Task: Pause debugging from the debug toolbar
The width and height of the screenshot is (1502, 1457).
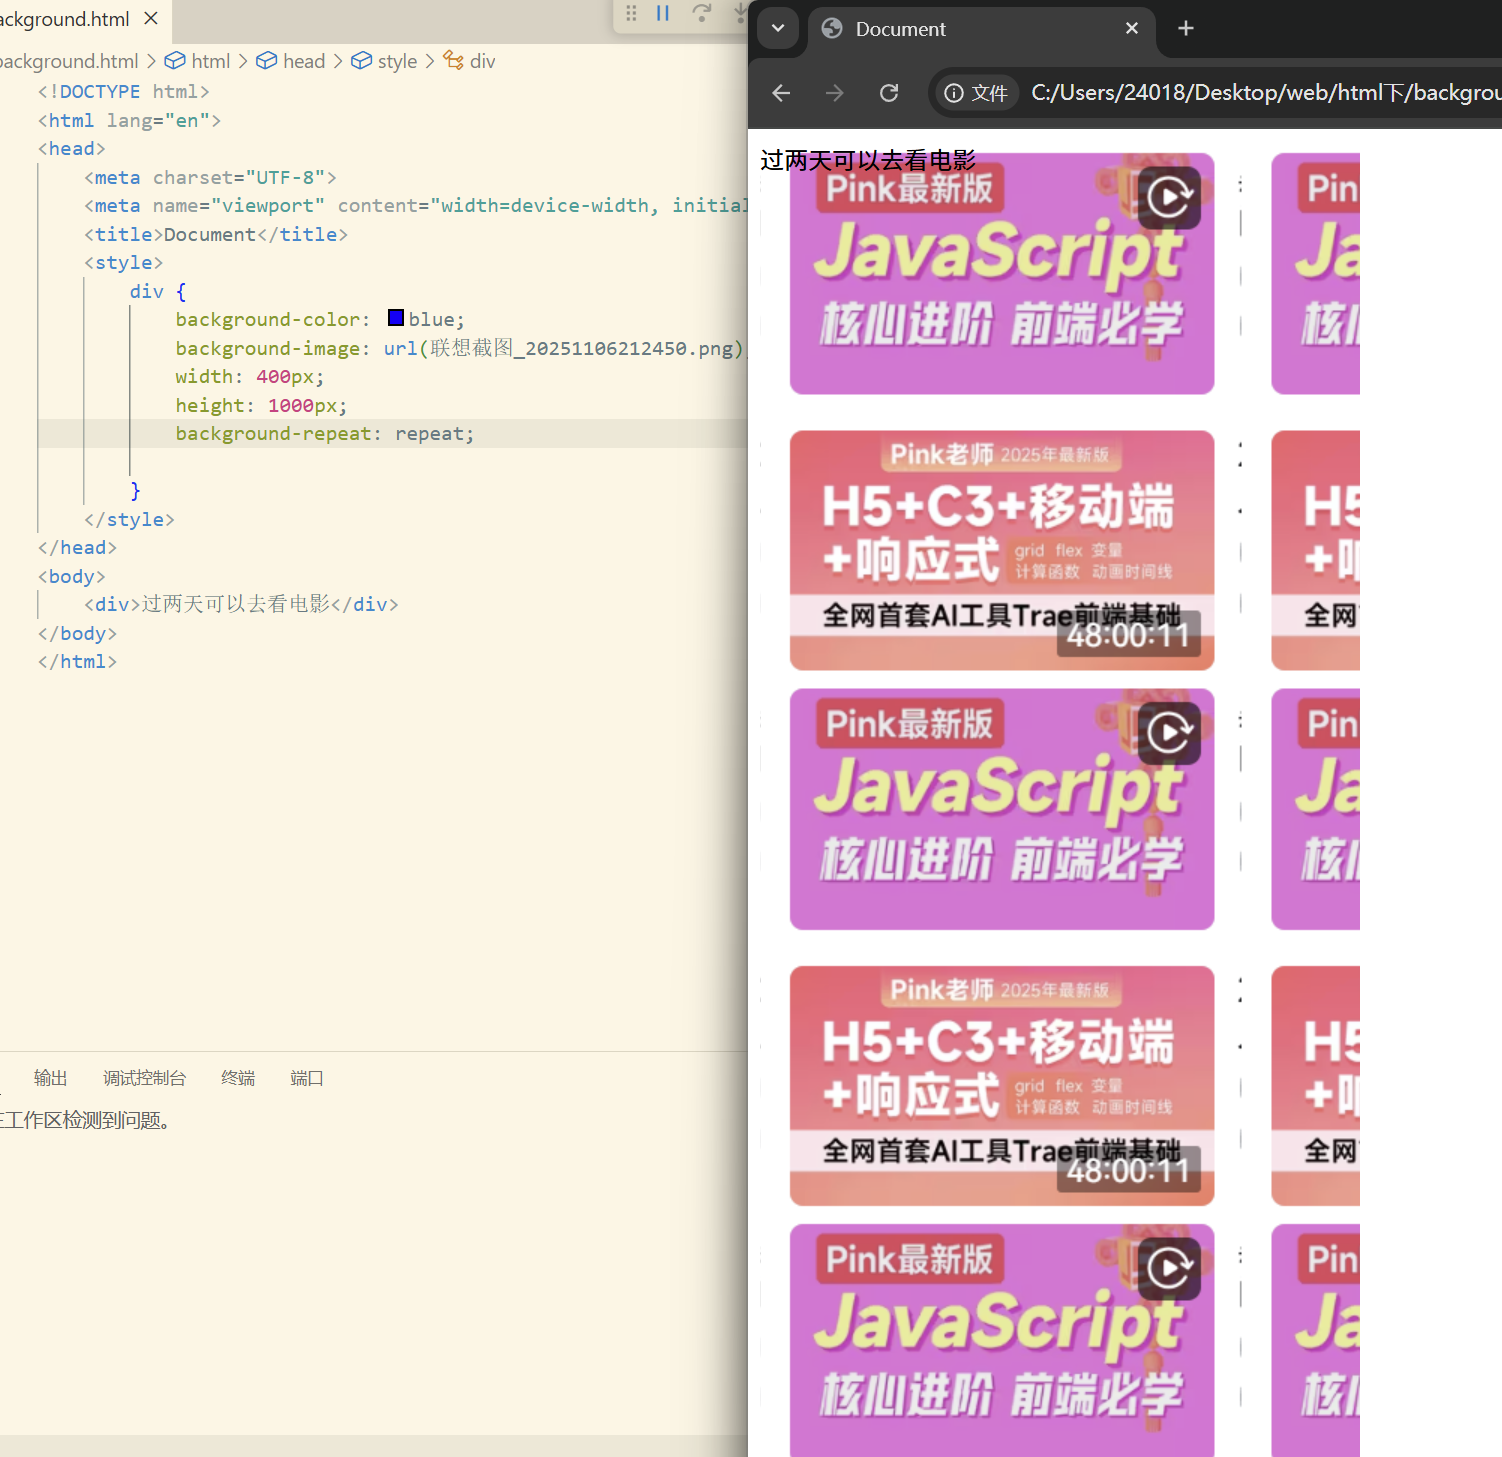Action: [x=662, y=13]
